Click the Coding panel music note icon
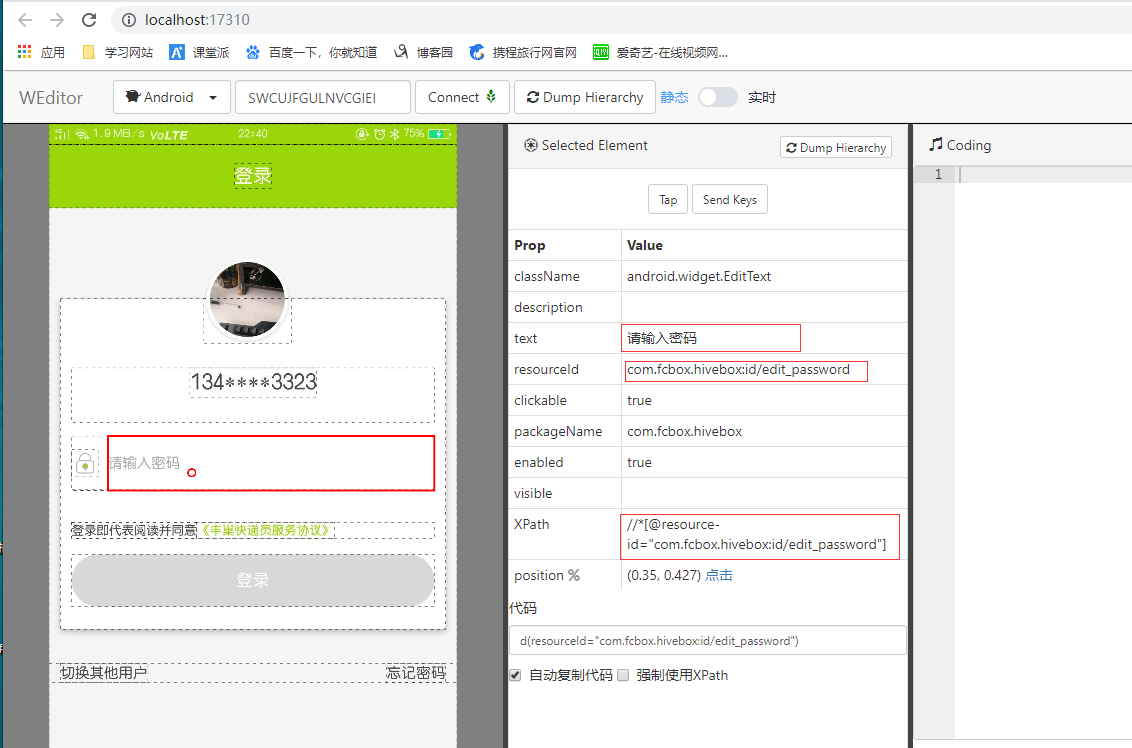Image resolution: width=1132 pixels, height=748 pixels. coord(936,144)
